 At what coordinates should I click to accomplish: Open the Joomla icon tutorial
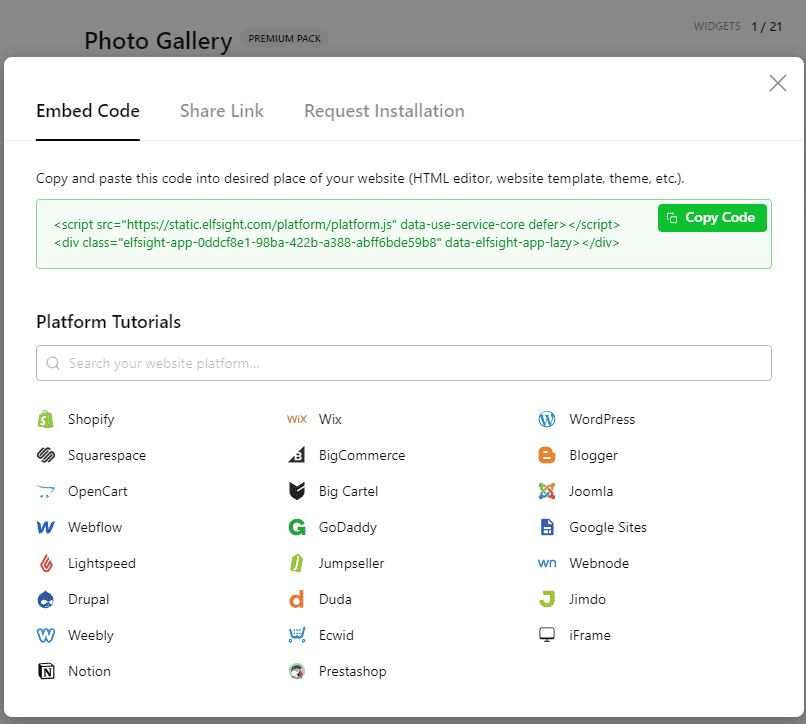546,491
